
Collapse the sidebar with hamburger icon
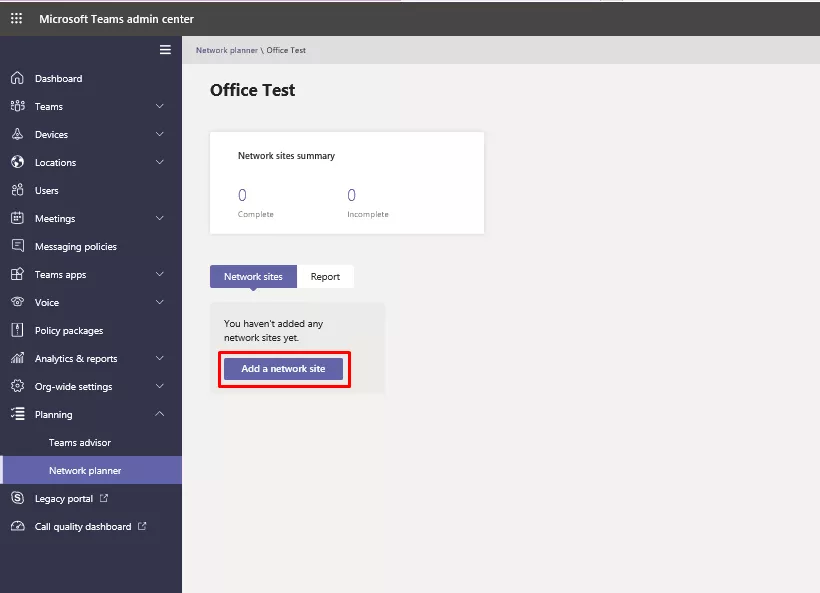click(x=165, y=50)
